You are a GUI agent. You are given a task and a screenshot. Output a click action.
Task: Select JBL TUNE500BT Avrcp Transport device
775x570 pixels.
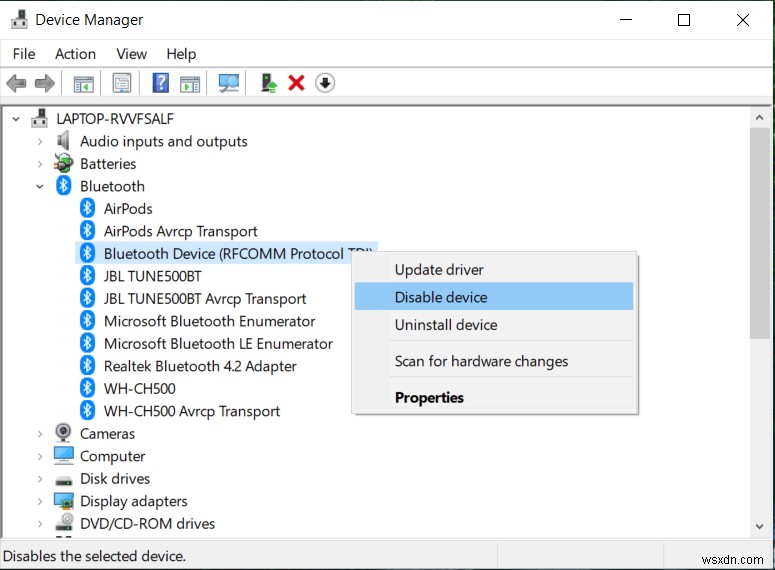point(205,299)
